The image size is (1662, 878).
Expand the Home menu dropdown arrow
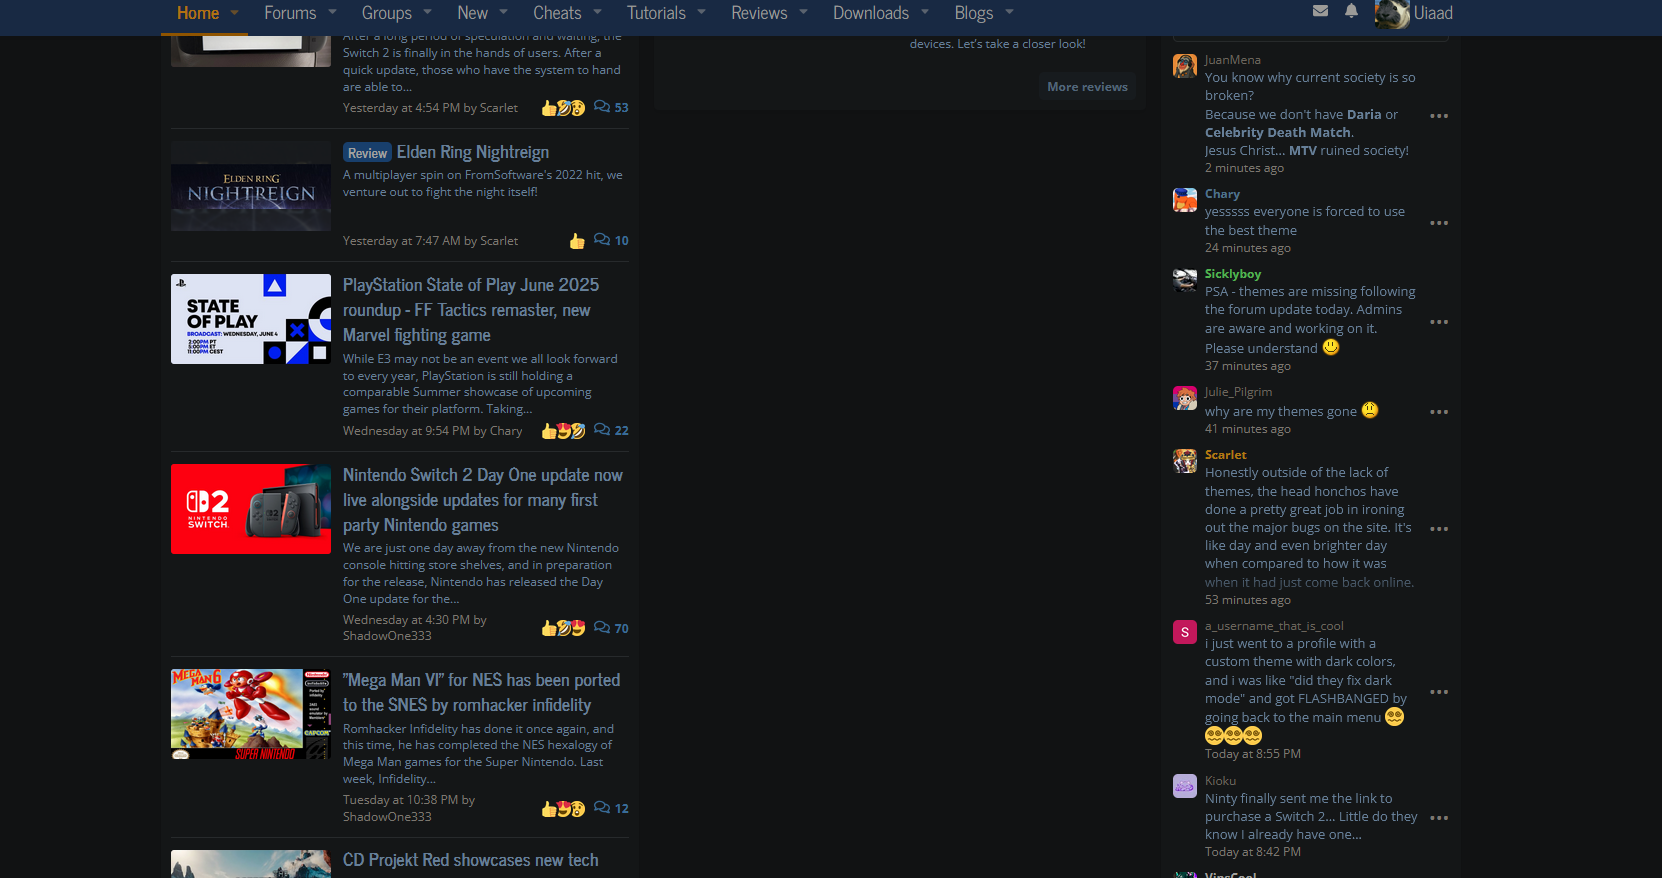234,13
